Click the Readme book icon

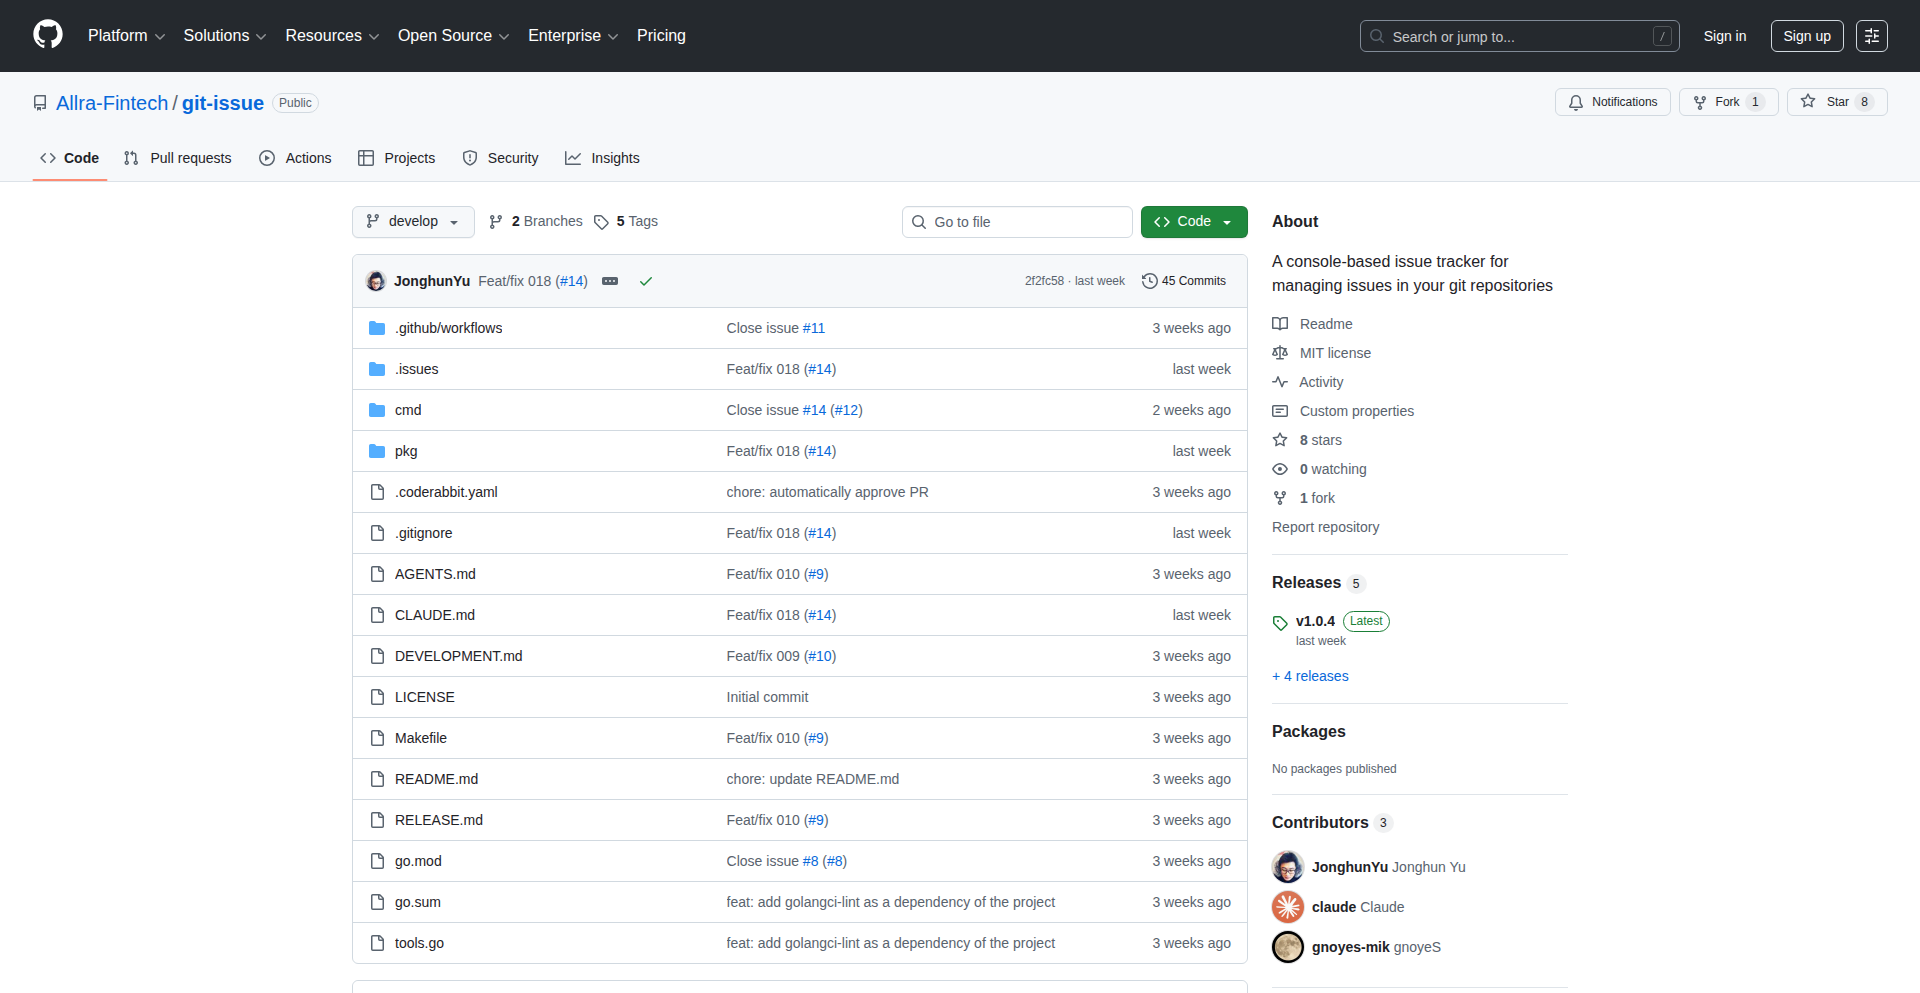(x=1280, y=323)
